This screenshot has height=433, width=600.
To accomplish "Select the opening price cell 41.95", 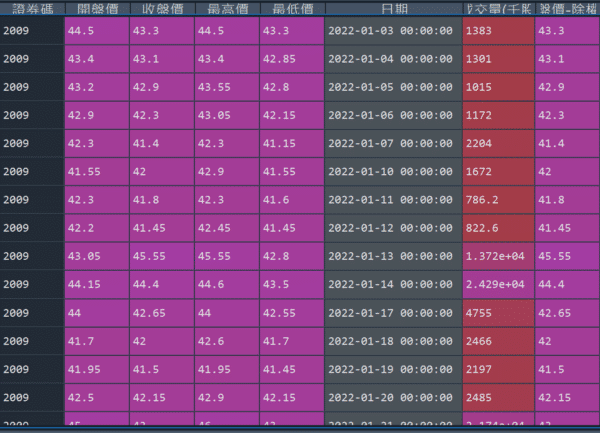I will pyautogui.click(x=96, y=370).
